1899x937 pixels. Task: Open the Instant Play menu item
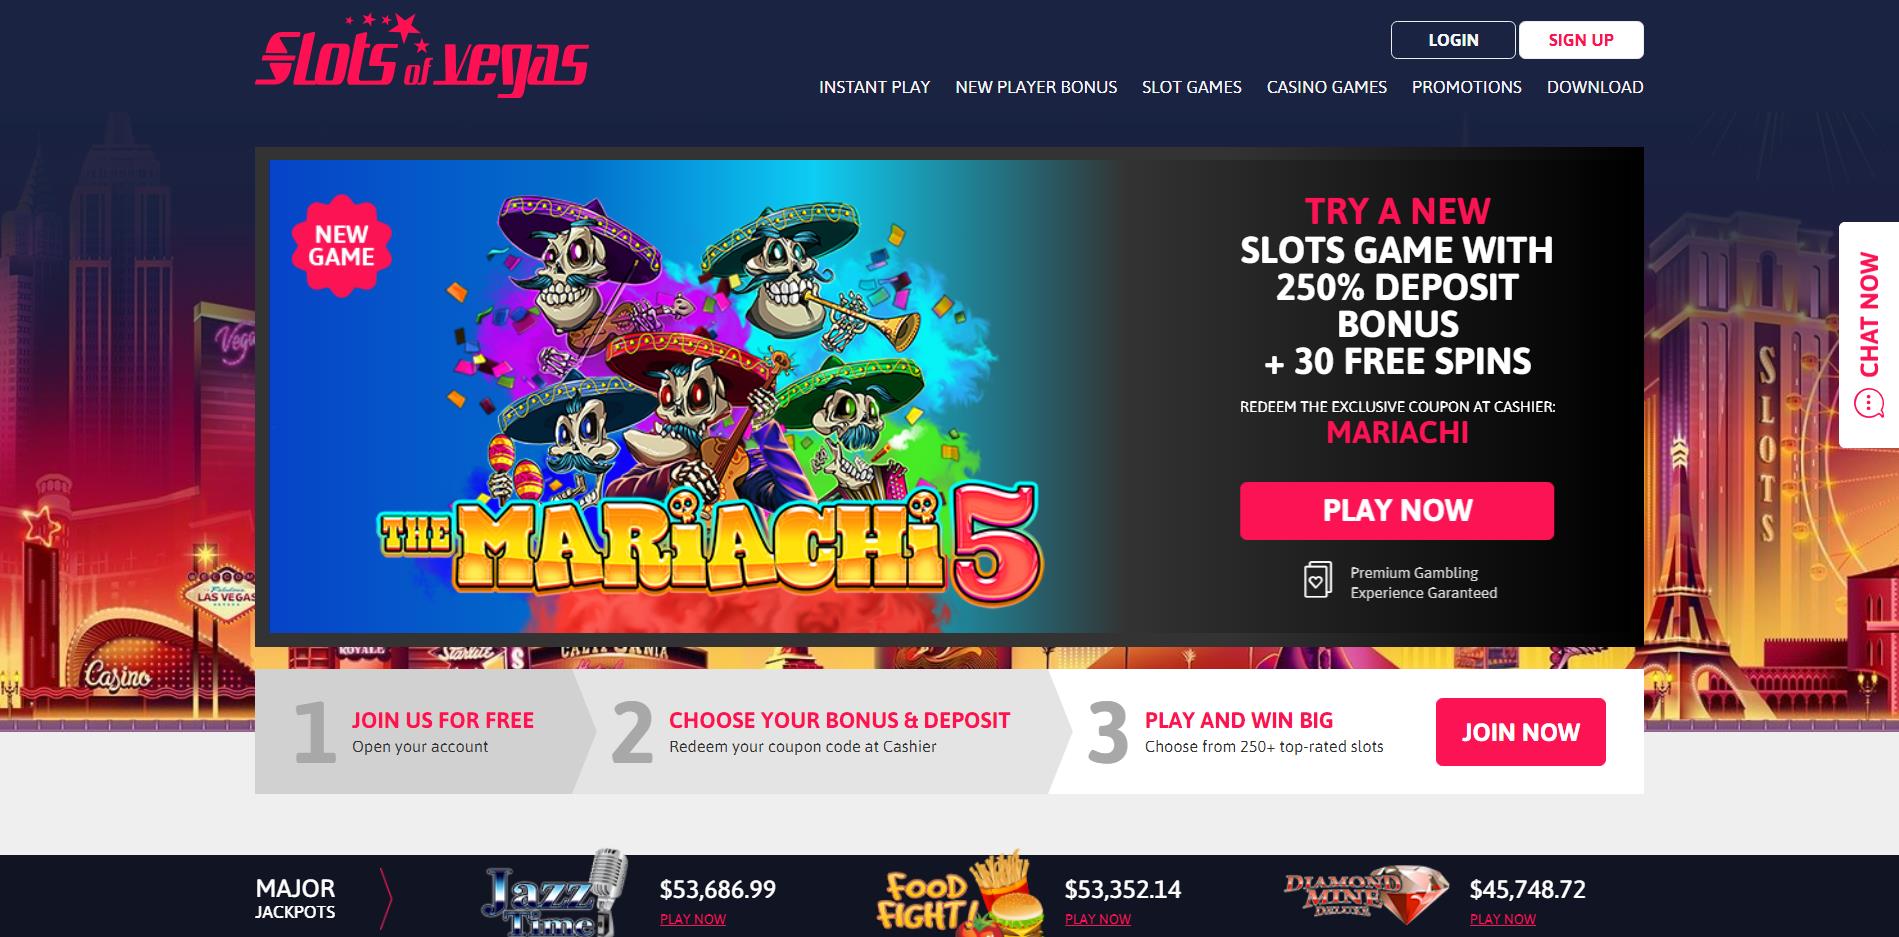(x=874, y=87)
